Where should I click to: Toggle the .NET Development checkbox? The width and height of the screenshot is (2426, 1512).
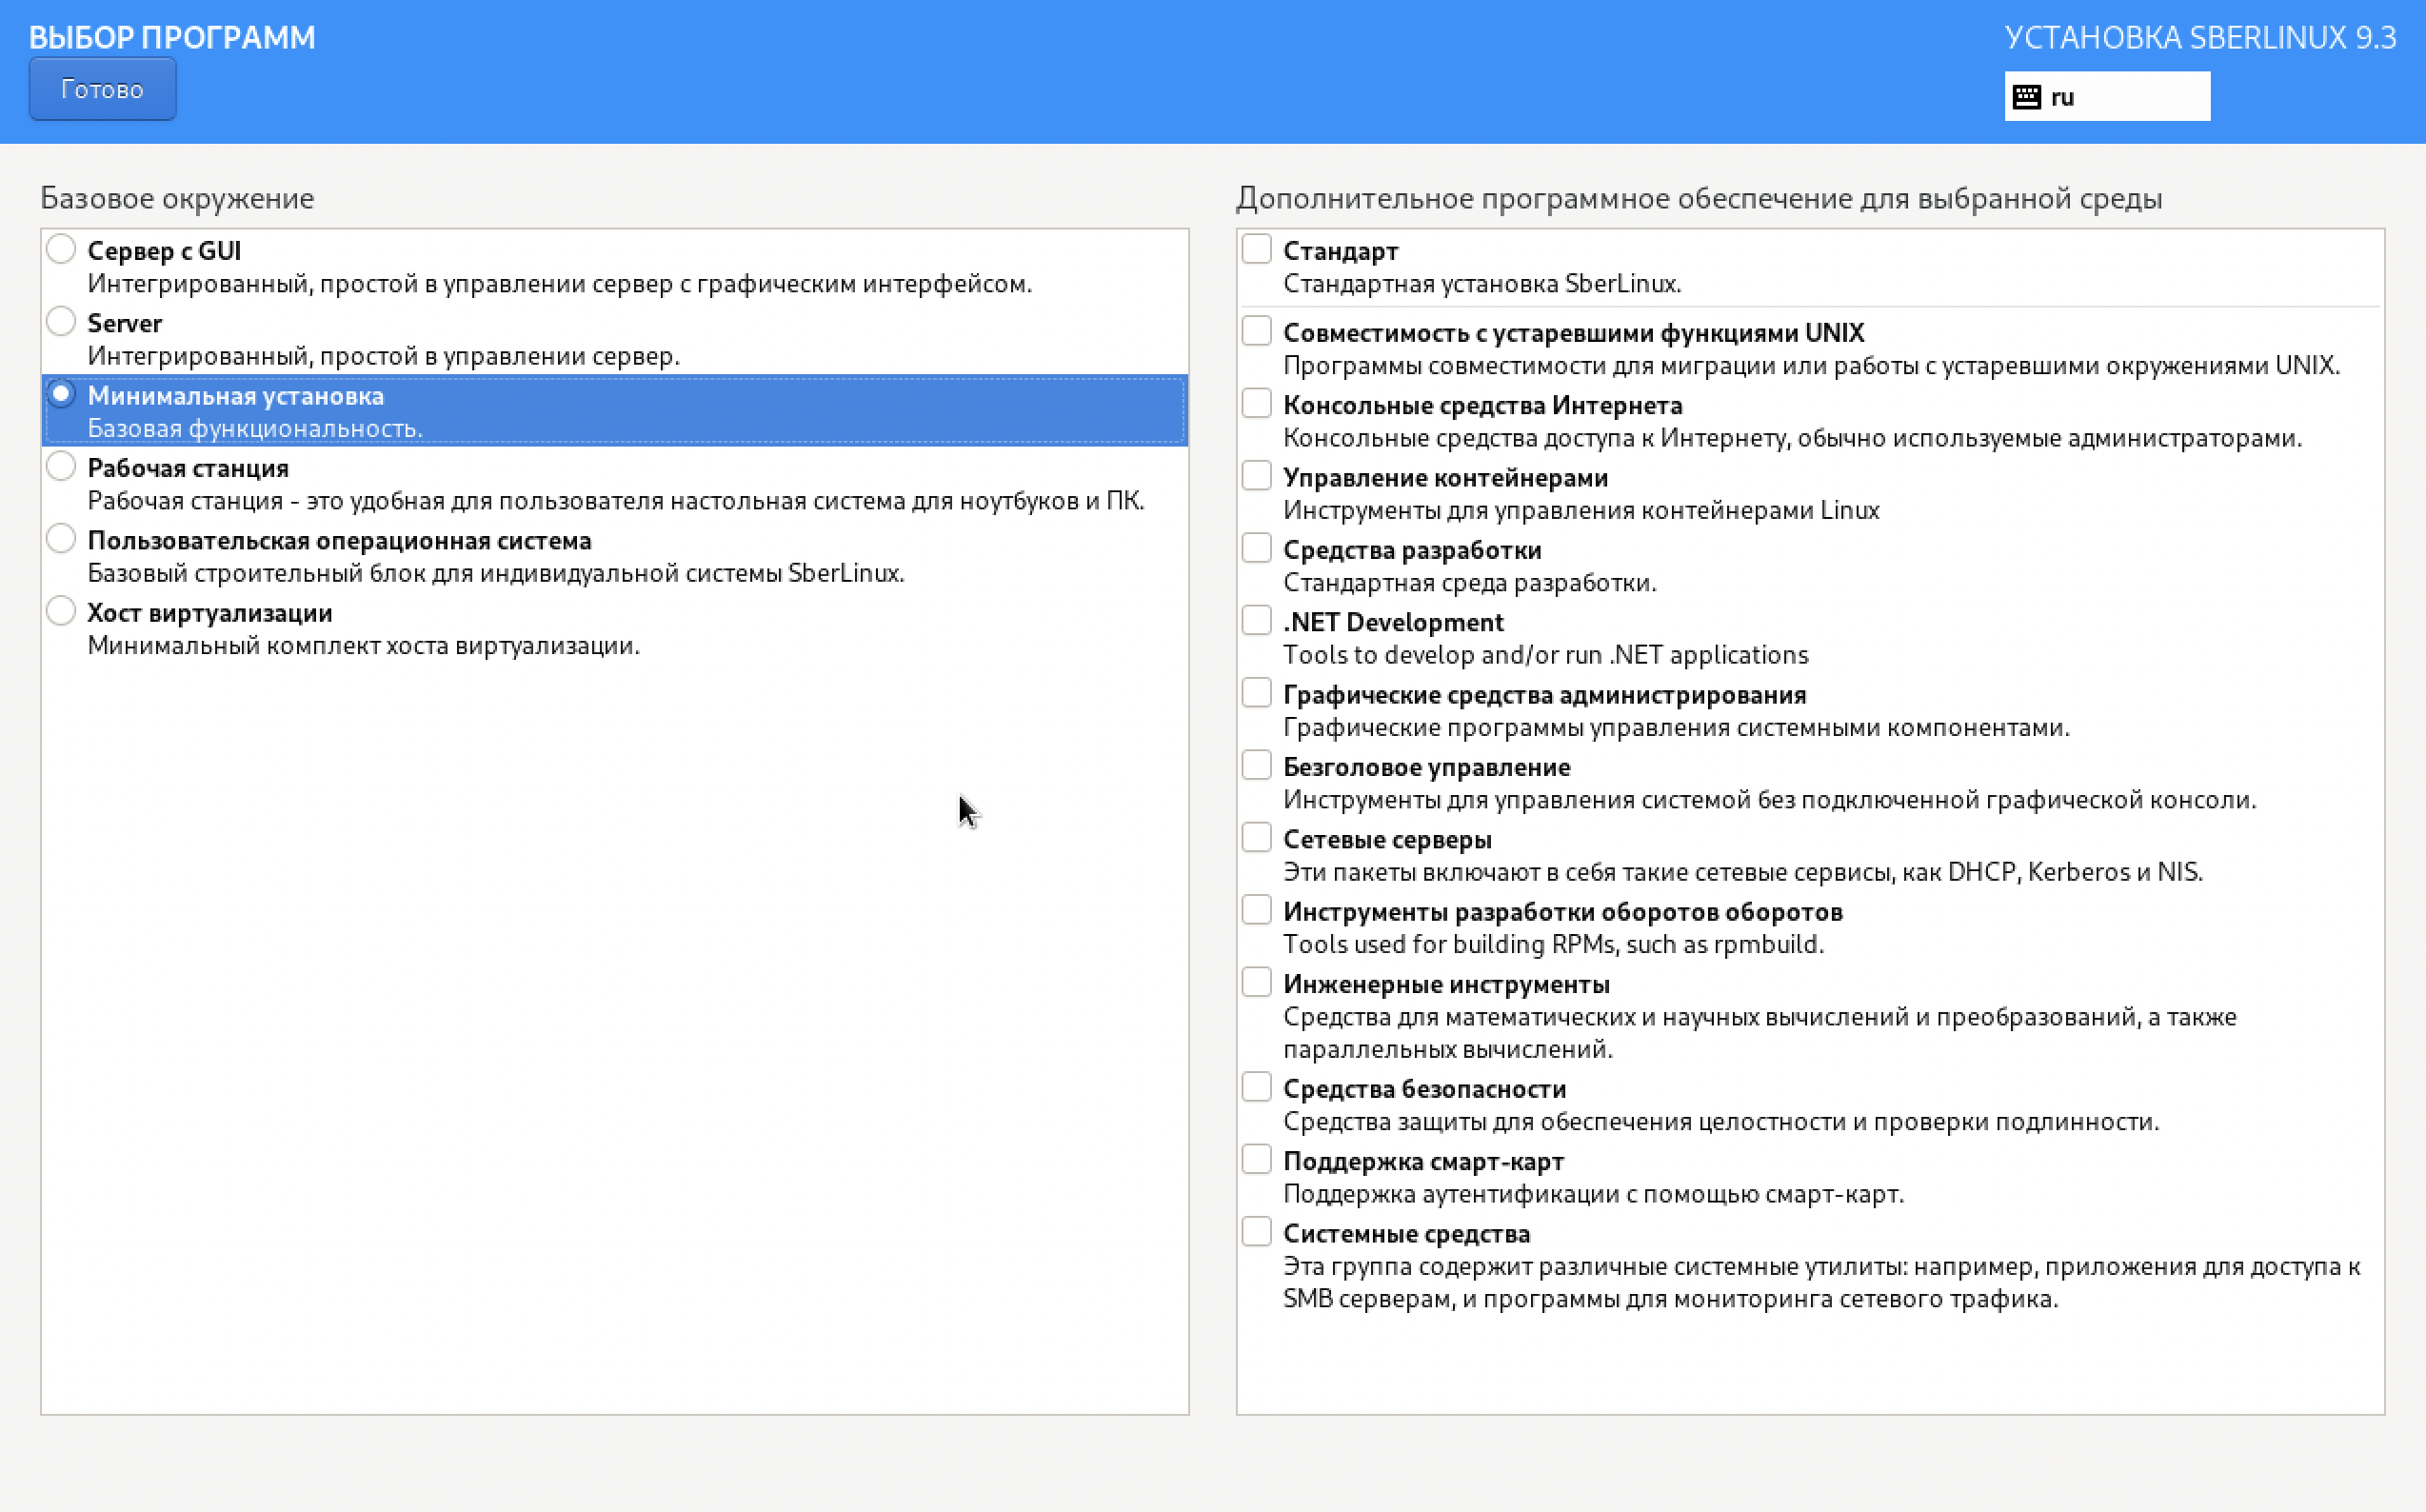click(1256, 621)
